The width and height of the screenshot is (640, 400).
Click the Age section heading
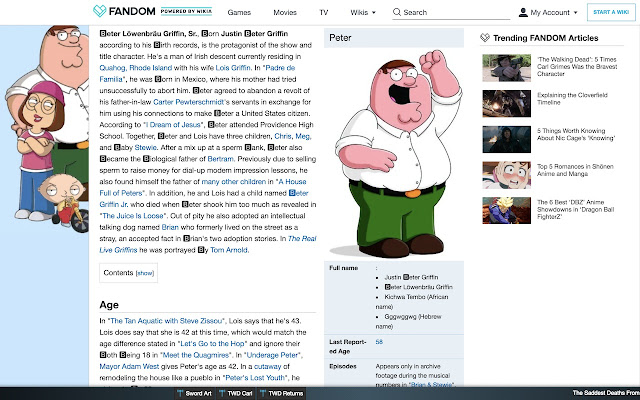(x=109, y=305)
